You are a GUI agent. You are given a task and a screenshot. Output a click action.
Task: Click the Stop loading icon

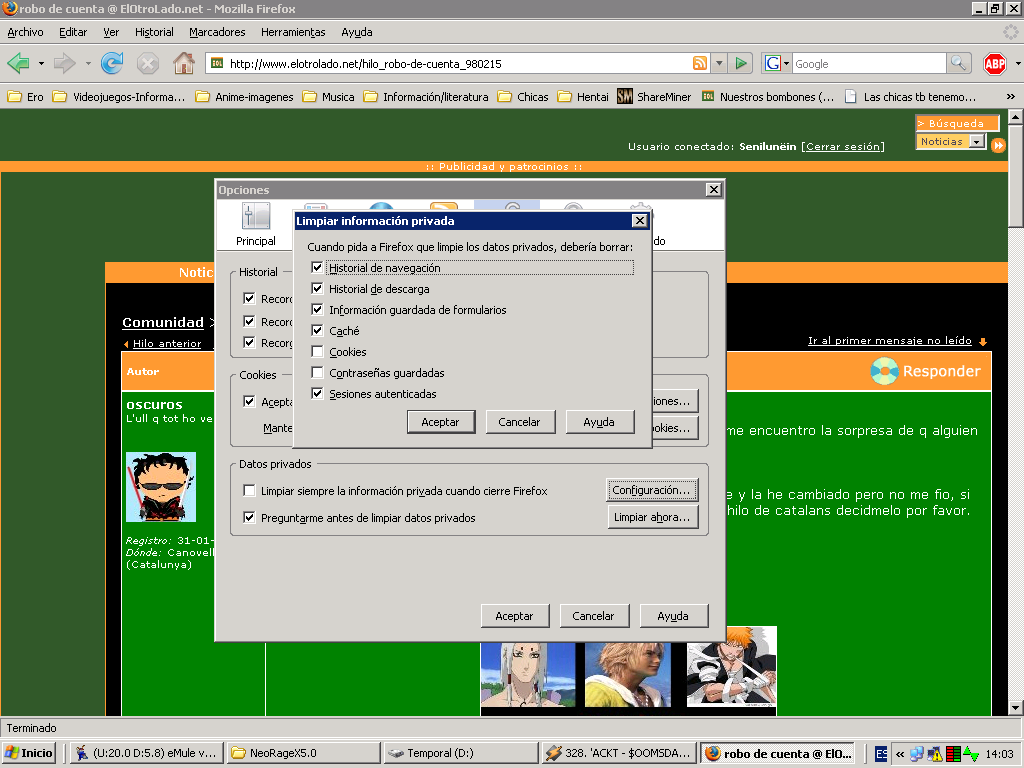148,63
